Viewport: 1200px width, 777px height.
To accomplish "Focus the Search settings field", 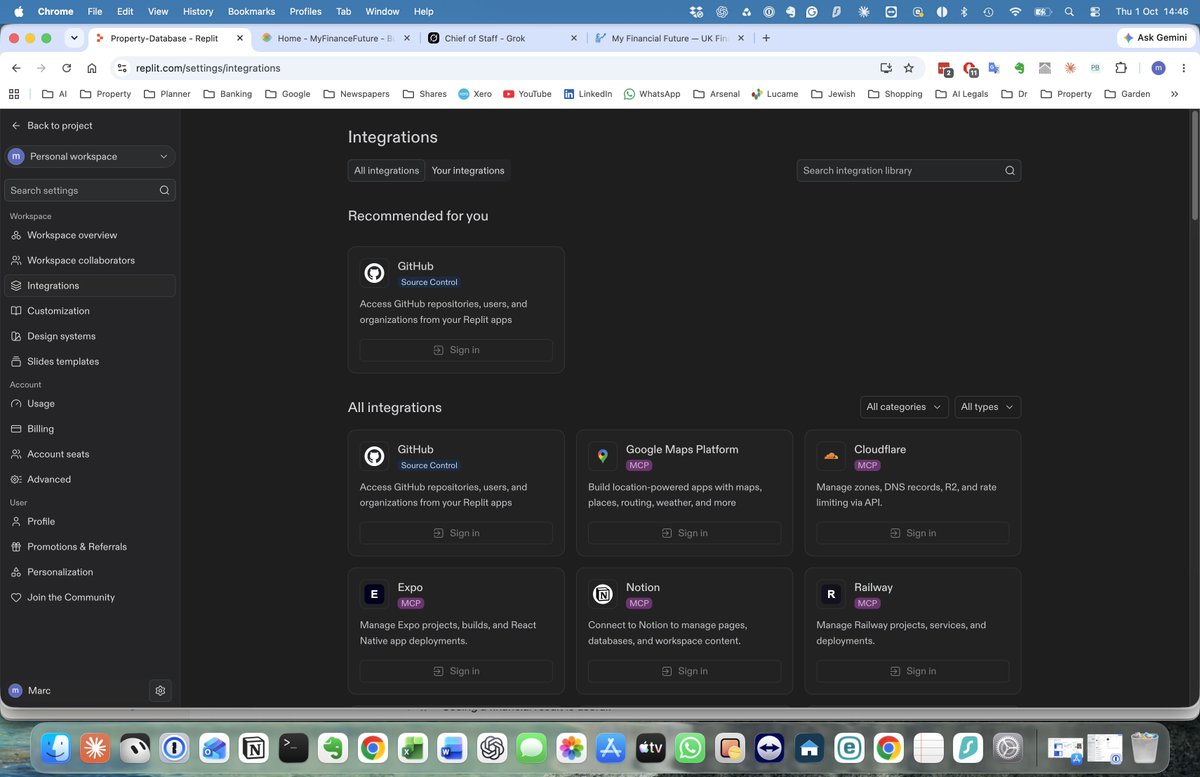I will [90, 190].
